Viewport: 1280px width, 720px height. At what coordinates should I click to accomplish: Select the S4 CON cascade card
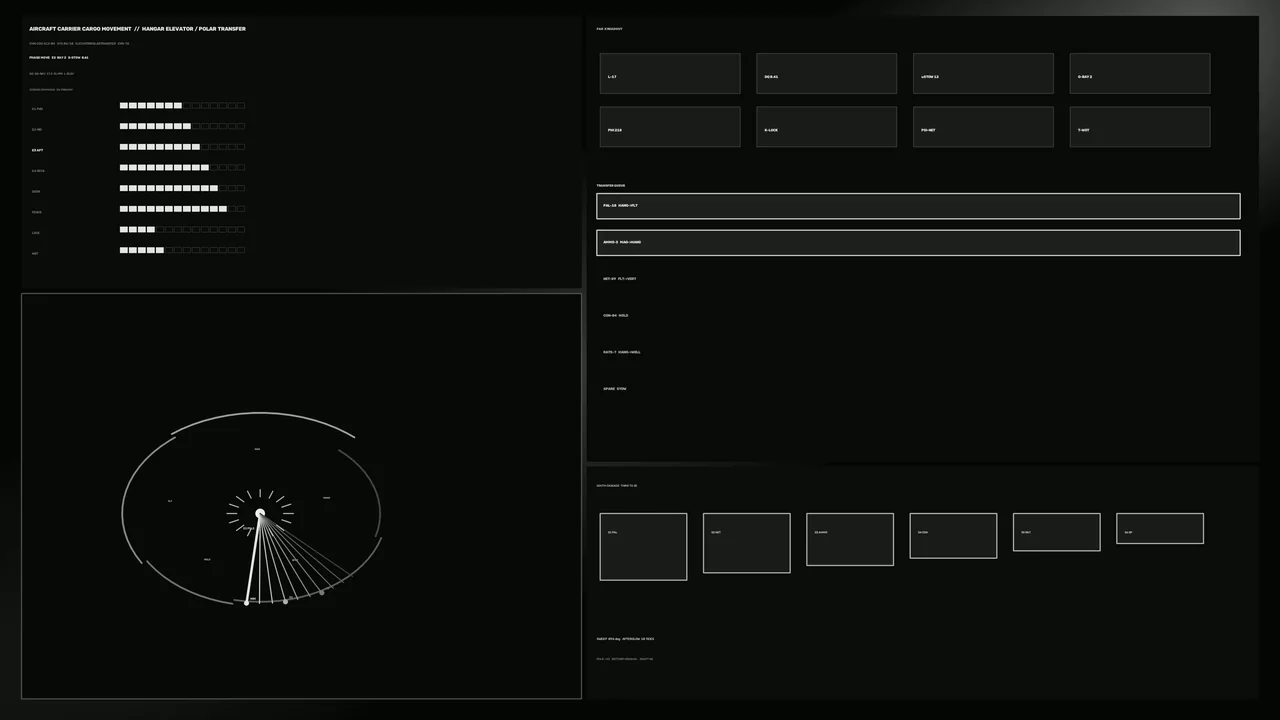tap(953, 535)
